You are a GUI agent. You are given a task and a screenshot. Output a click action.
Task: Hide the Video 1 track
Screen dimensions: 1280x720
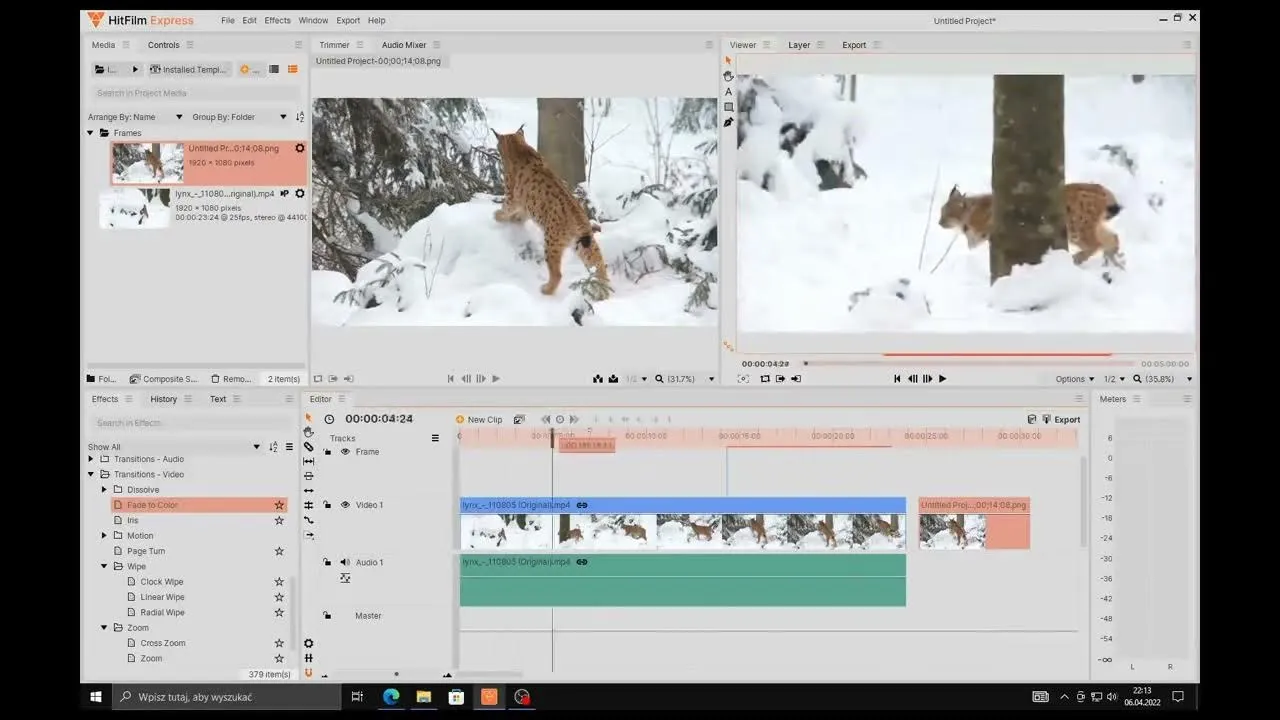coord(345,505)
